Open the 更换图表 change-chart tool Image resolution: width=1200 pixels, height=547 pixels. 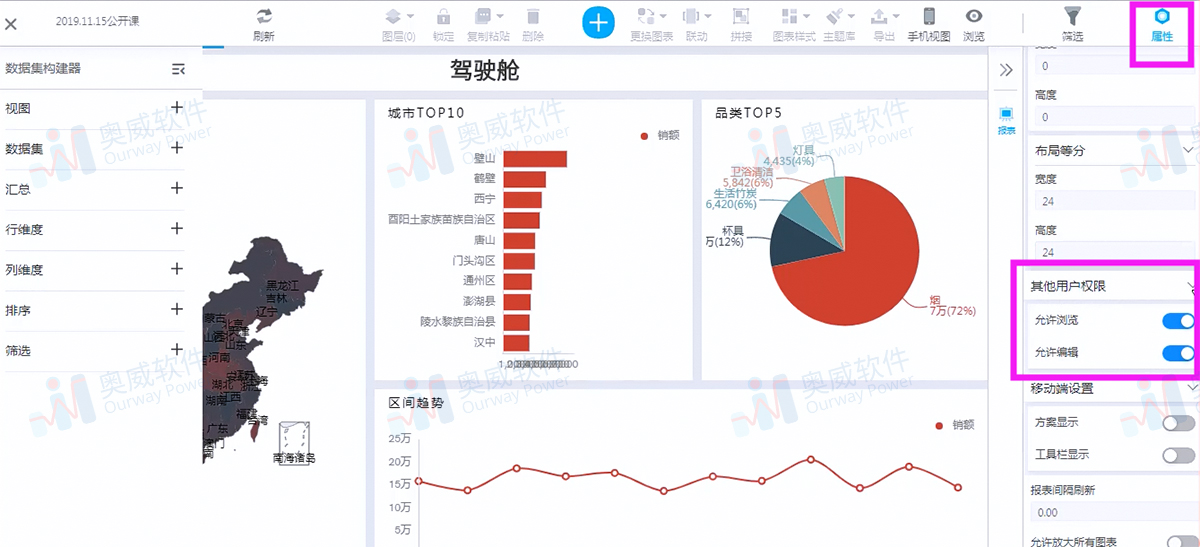(x=646, y=16)
